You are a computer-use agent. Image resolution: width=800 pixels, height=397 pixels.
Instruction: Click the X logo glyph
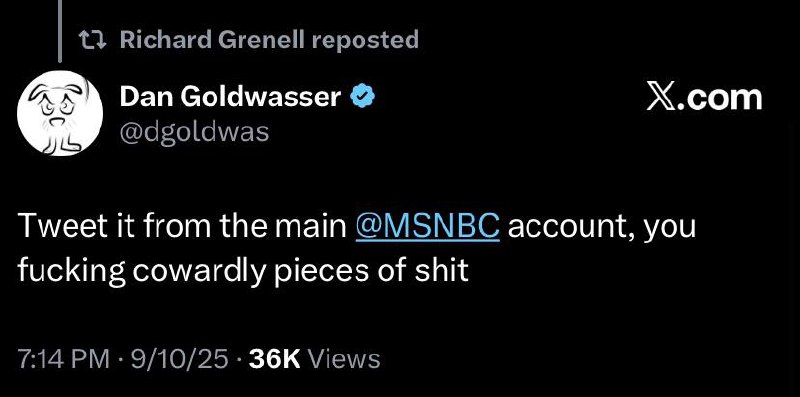(662, 98)
